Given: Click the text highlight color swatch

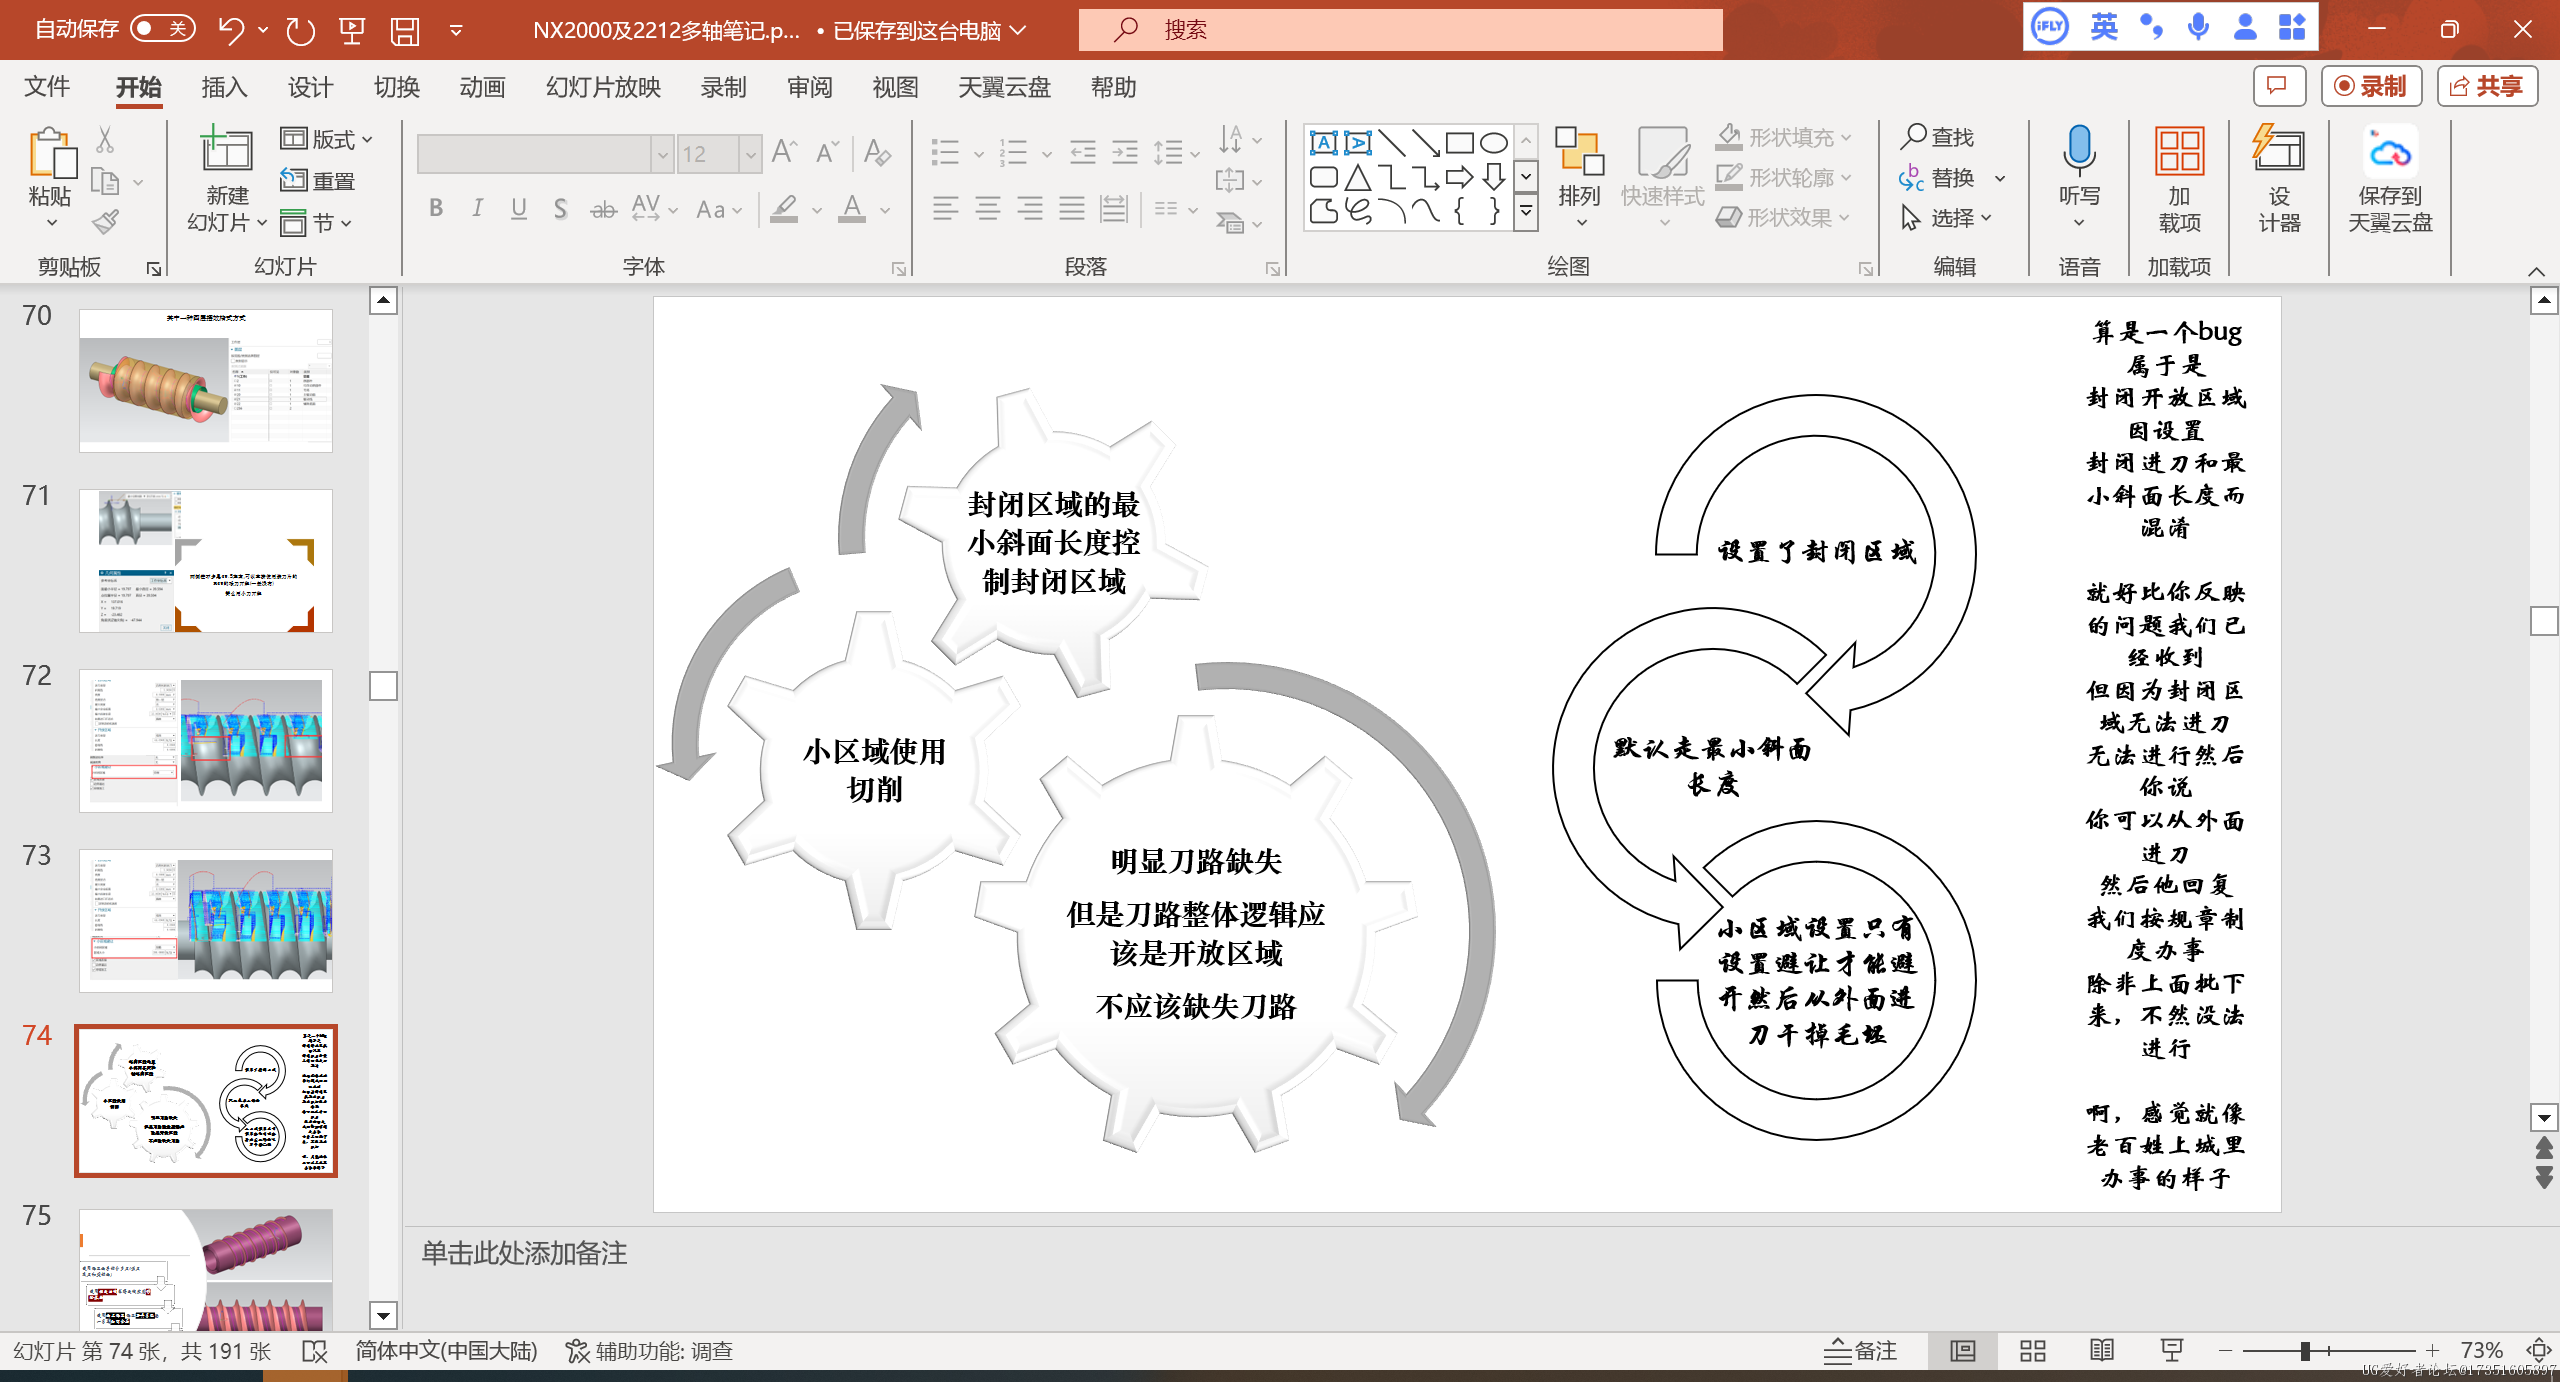Looking at the screenshot, I should pyautogui.click(x=785, y=209).
